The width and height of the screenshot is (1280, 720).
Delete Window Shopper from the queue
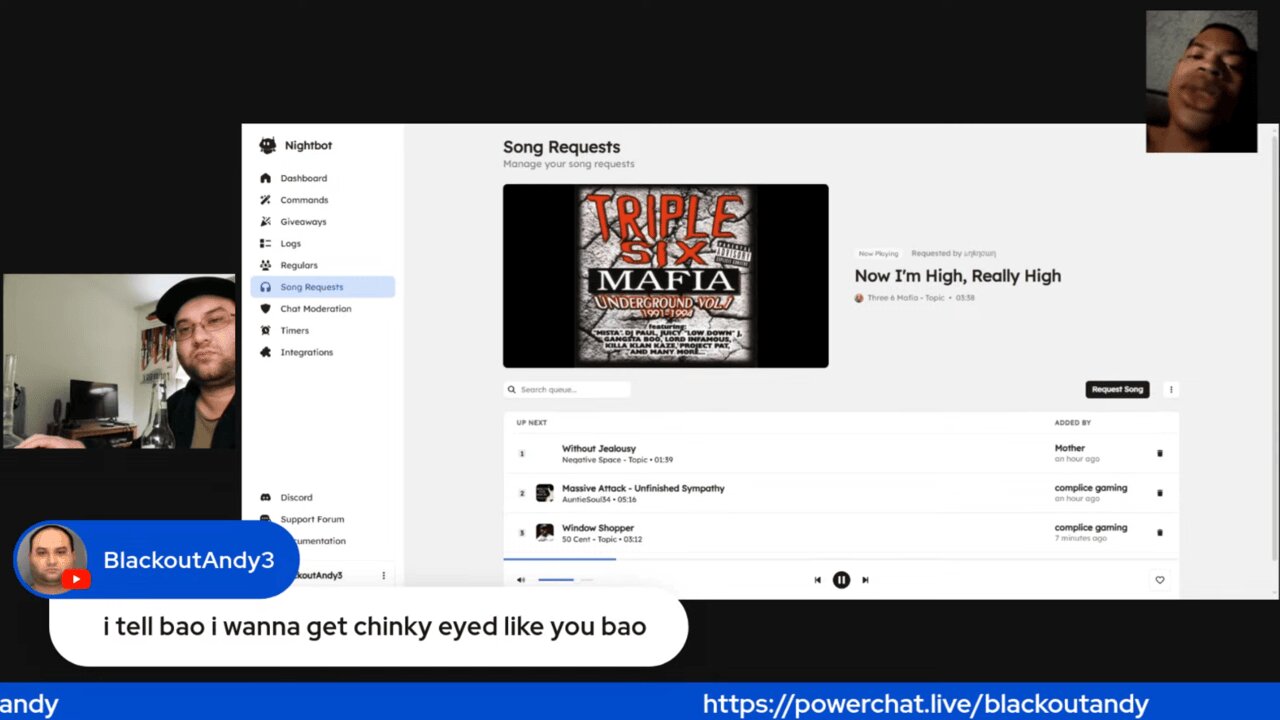pos(1160,532)
